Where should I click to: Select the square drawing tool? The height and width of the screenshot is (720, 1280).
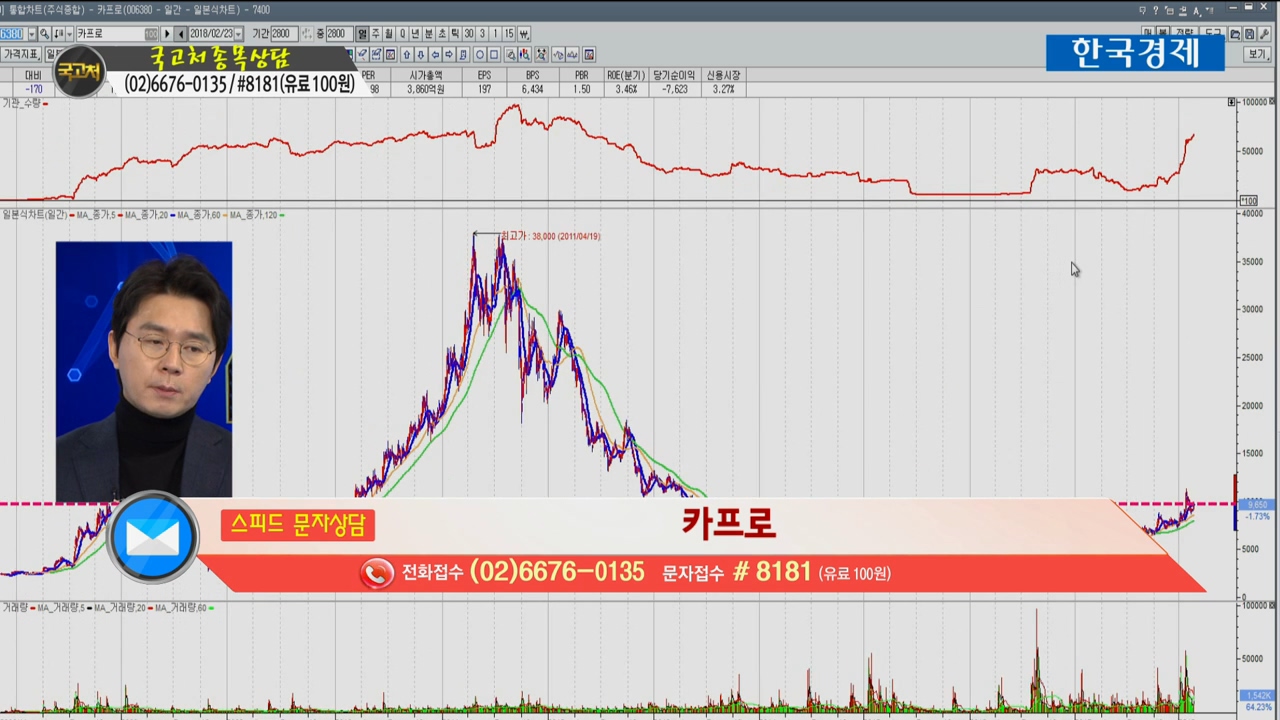click(x=494, y=54)
